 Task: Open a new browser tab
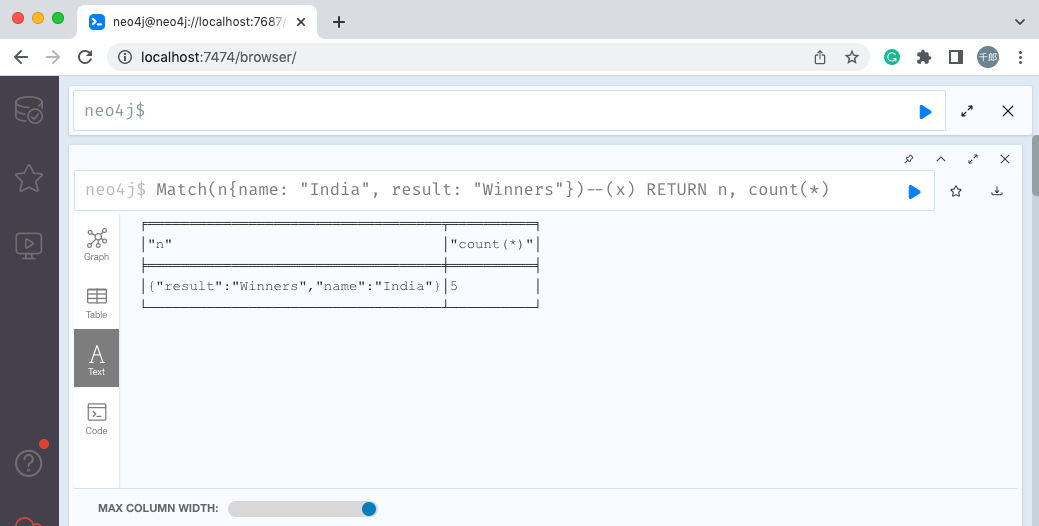[x=339, y=22]
